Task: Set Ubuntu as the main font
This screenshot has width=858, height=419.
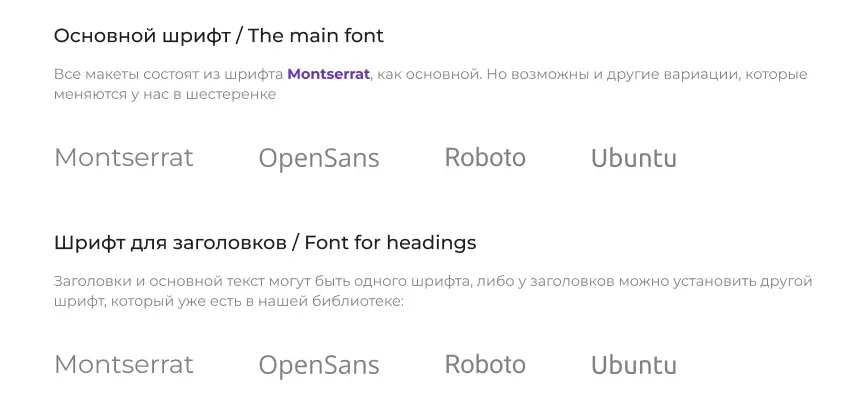Action: click(x=633, y=158)
